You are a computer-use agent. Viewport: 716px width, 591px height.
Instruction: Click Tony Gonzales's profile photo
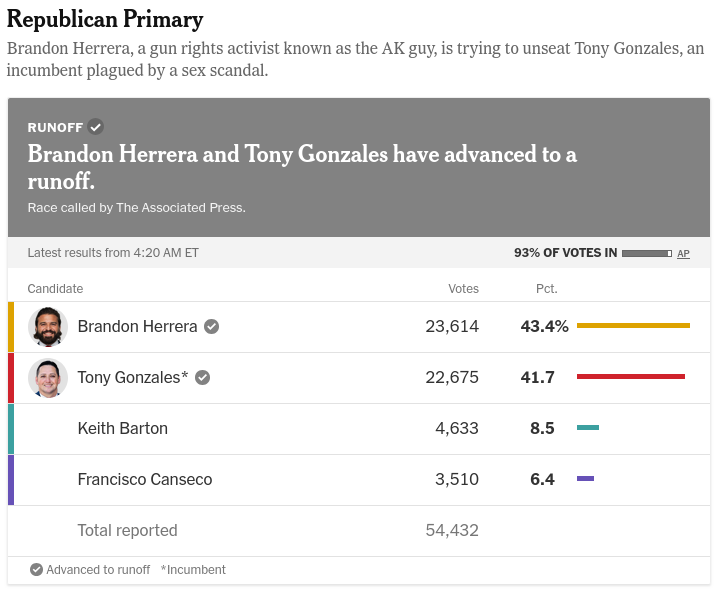[x=47, y=377]
